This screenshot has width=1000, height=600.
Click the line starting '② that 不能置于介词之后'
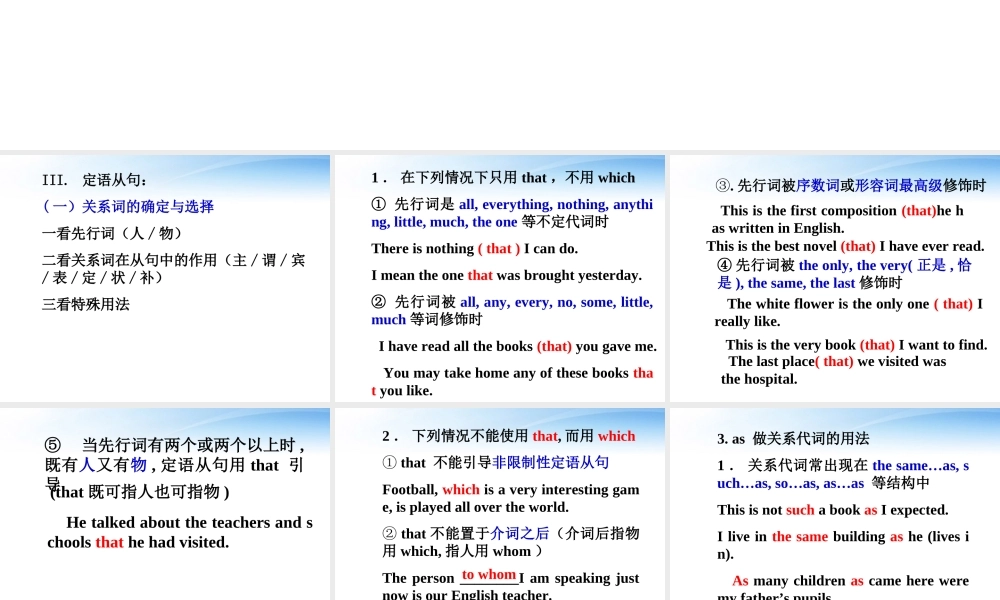tap(511, 542)
